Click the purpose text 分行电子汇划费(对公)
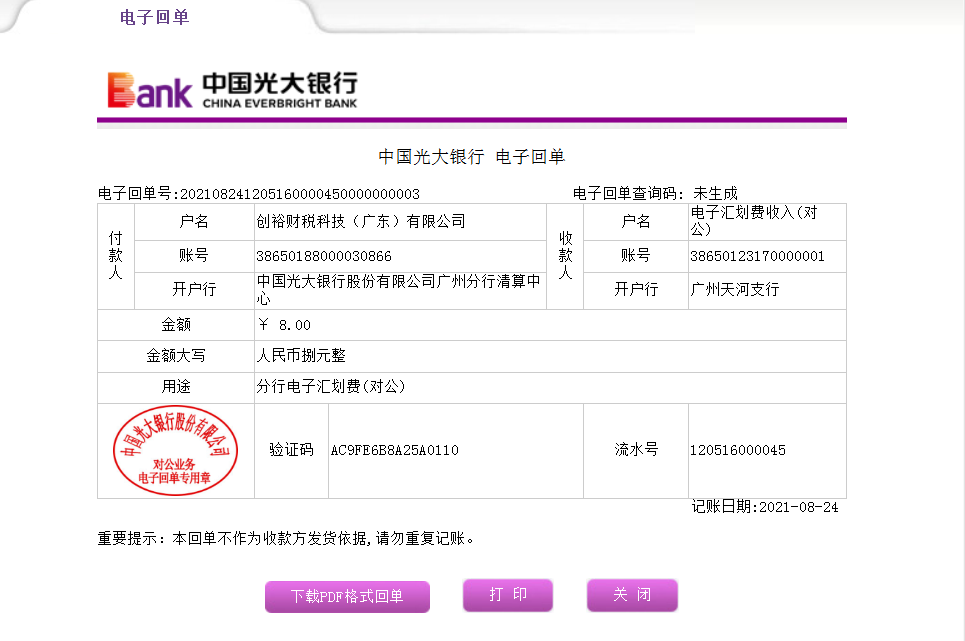This screenshot has width=965, height=641. pos(331,387)
